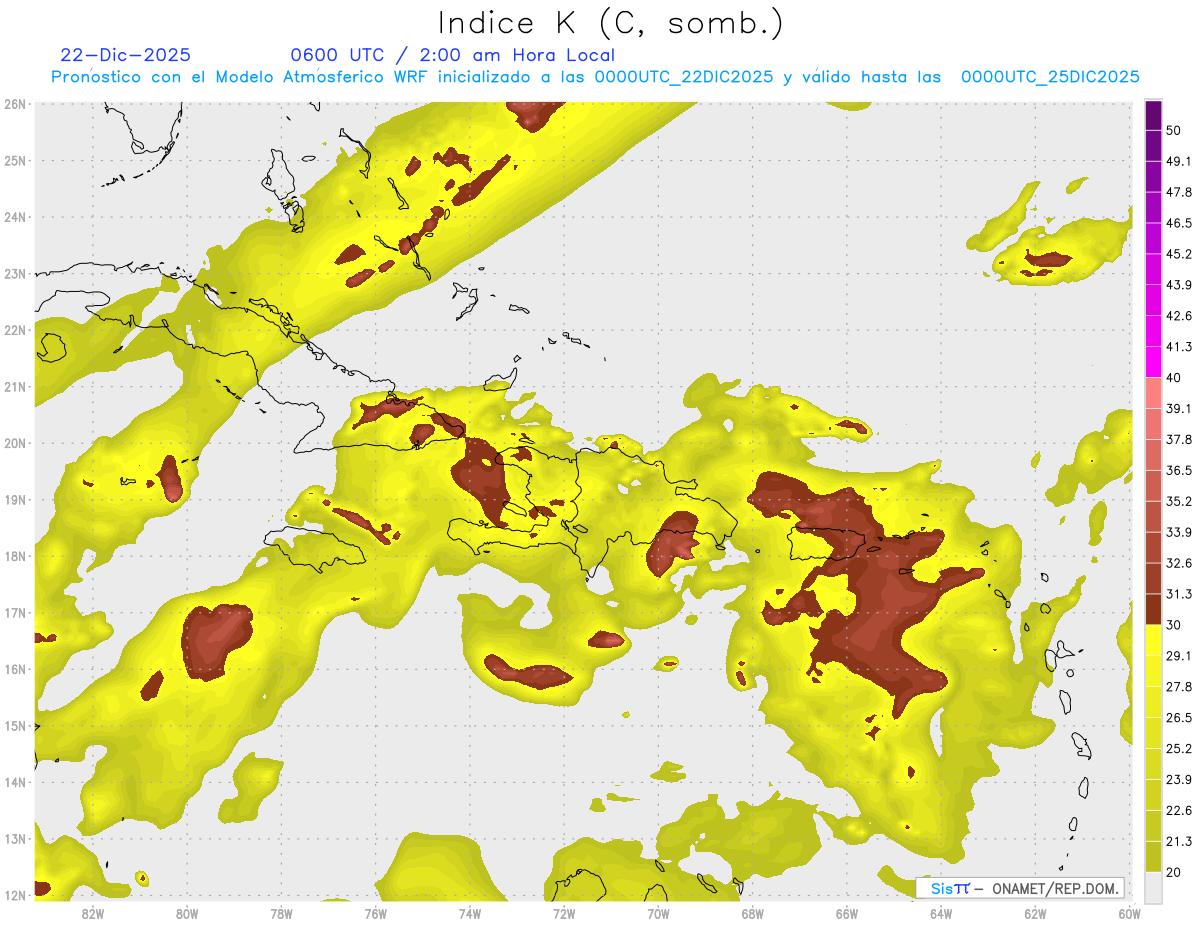Click the 80W longitude label

click(x=186, y=913)
